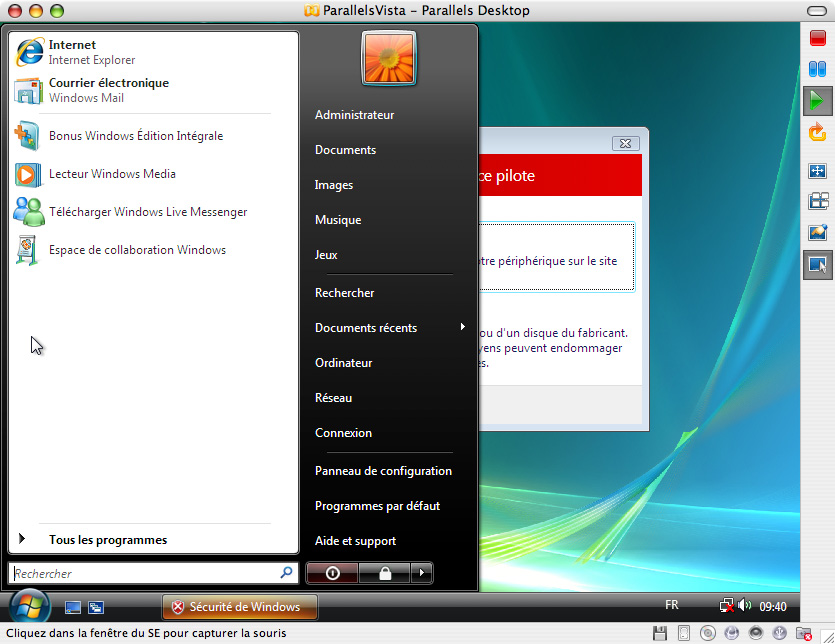Screen dimensions: 835x644
Task: Click the floppy disk status icon
Action: point(660,633)
